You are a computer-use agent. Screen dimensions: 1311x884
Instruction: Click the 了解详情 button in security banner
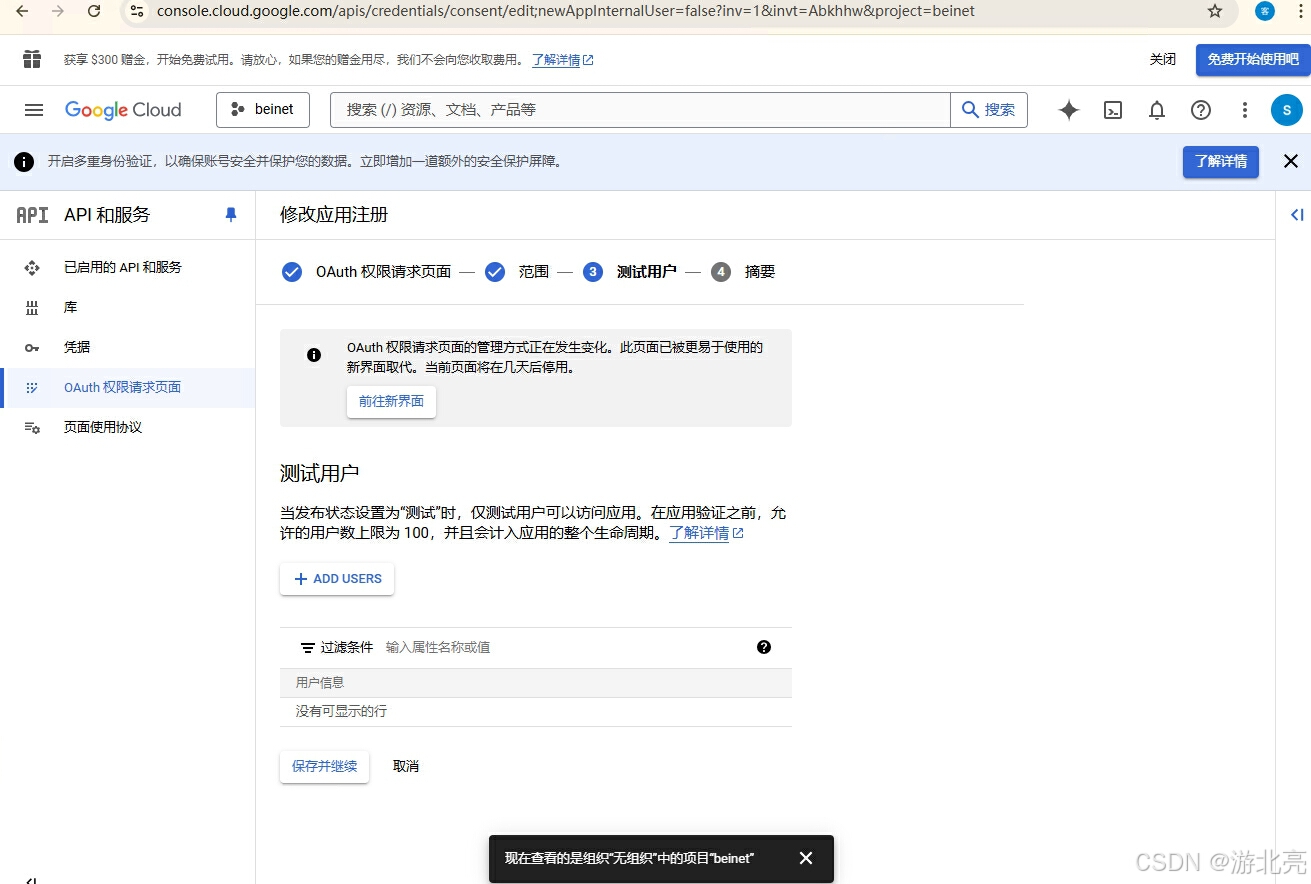[1220, 162]
